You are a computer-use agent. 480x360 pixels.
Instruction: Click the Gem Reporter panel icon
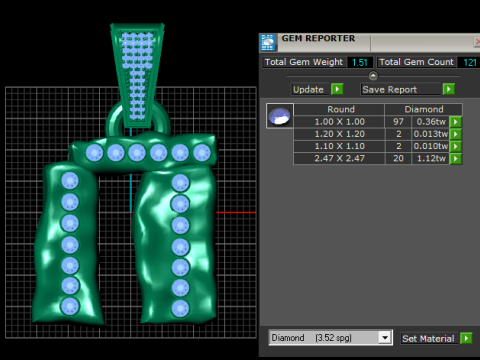coord(268,42)
